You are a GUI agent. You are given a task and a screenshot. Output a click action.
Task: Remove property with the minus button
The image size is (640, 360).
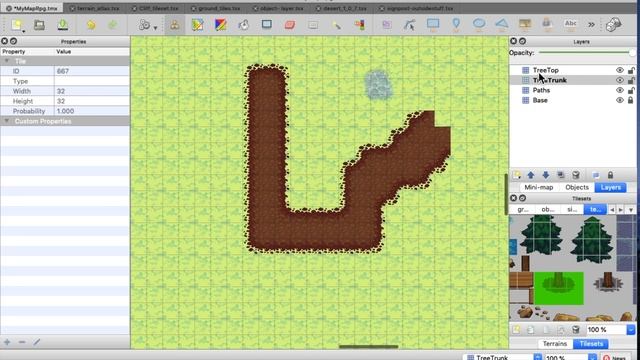(x=22, y=342)
